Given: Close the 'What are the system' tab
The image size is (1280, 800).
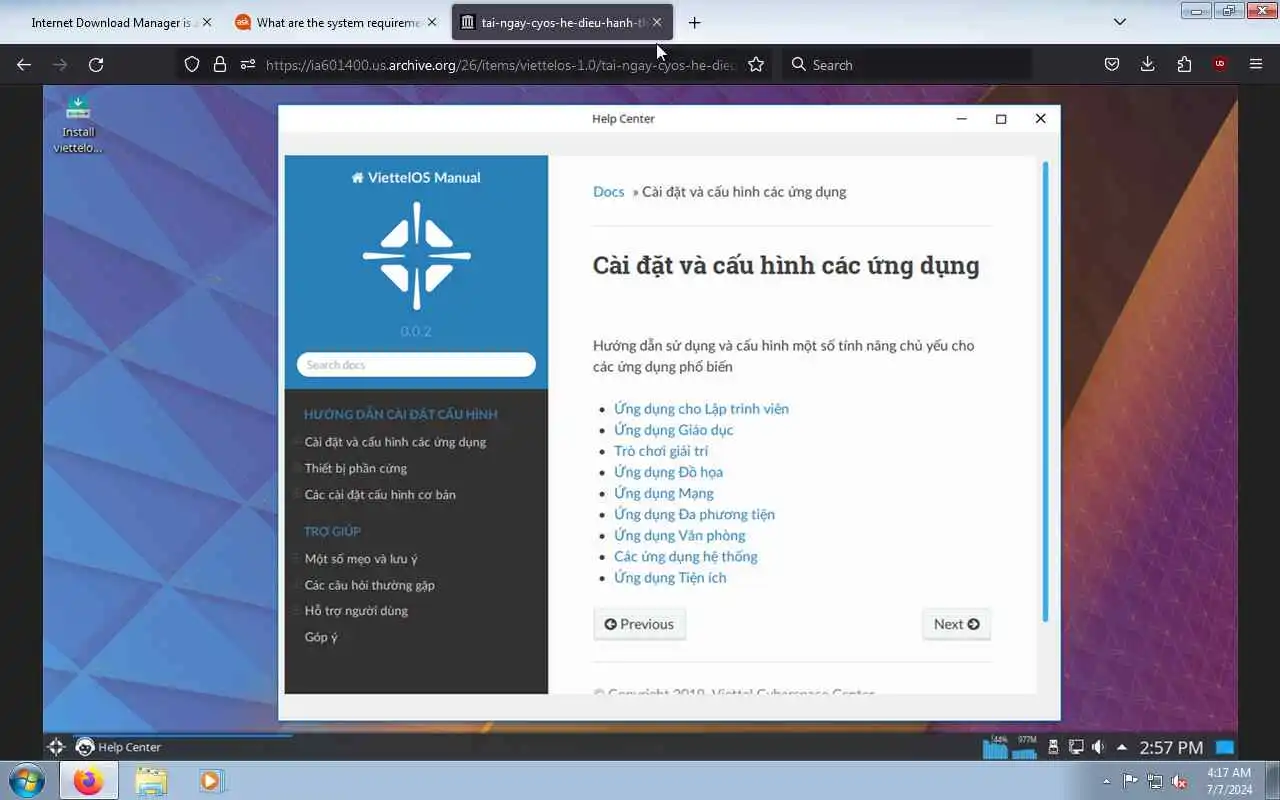Looking at the screenshot, I should (432, 22).
